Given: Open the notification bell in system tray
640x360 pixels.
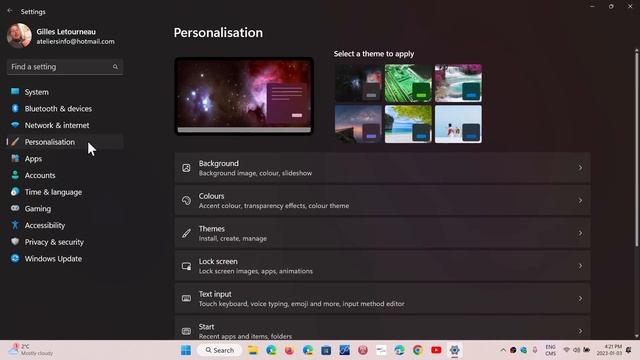Looking at the screenshot, I should pos(629,350).
